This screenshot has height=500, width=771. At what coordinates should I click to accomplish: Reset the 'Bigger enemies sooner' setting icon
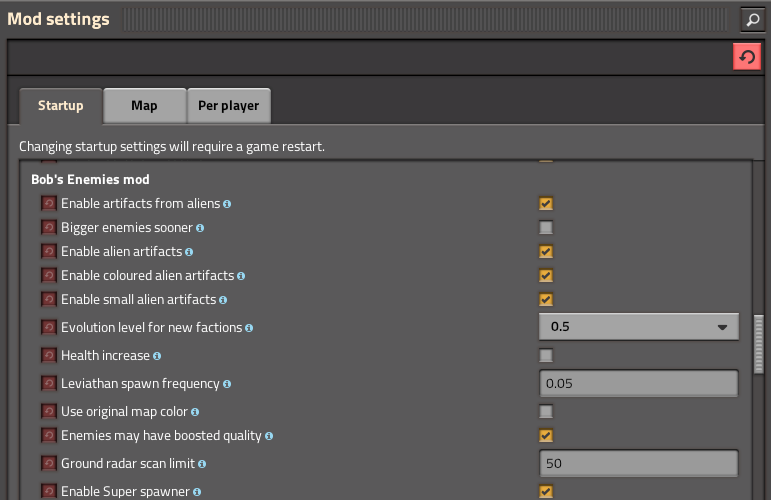pyautogui.click(x=48, y=228)
